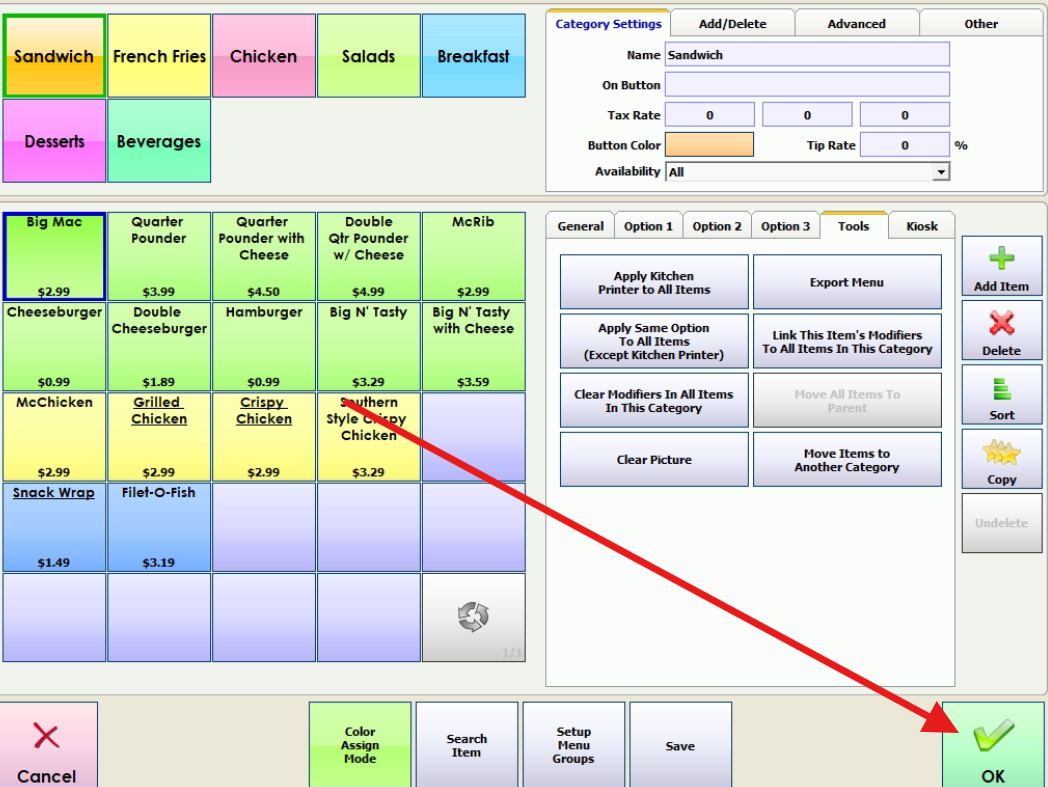Open the Option 2 tab
Image resolution: width=1048 pixels, height=787 pixels.
tap(716, 226)
